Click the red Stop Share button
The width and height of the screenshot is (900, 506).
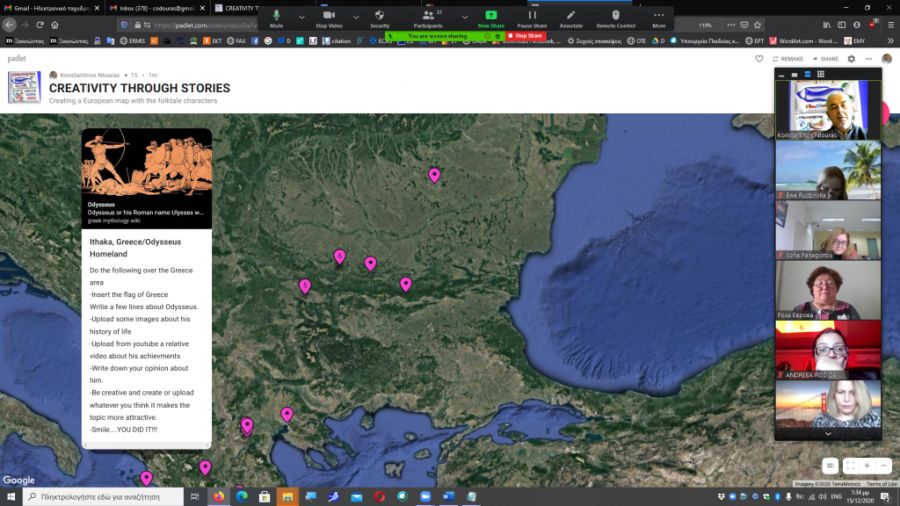[x=525, y=36]
